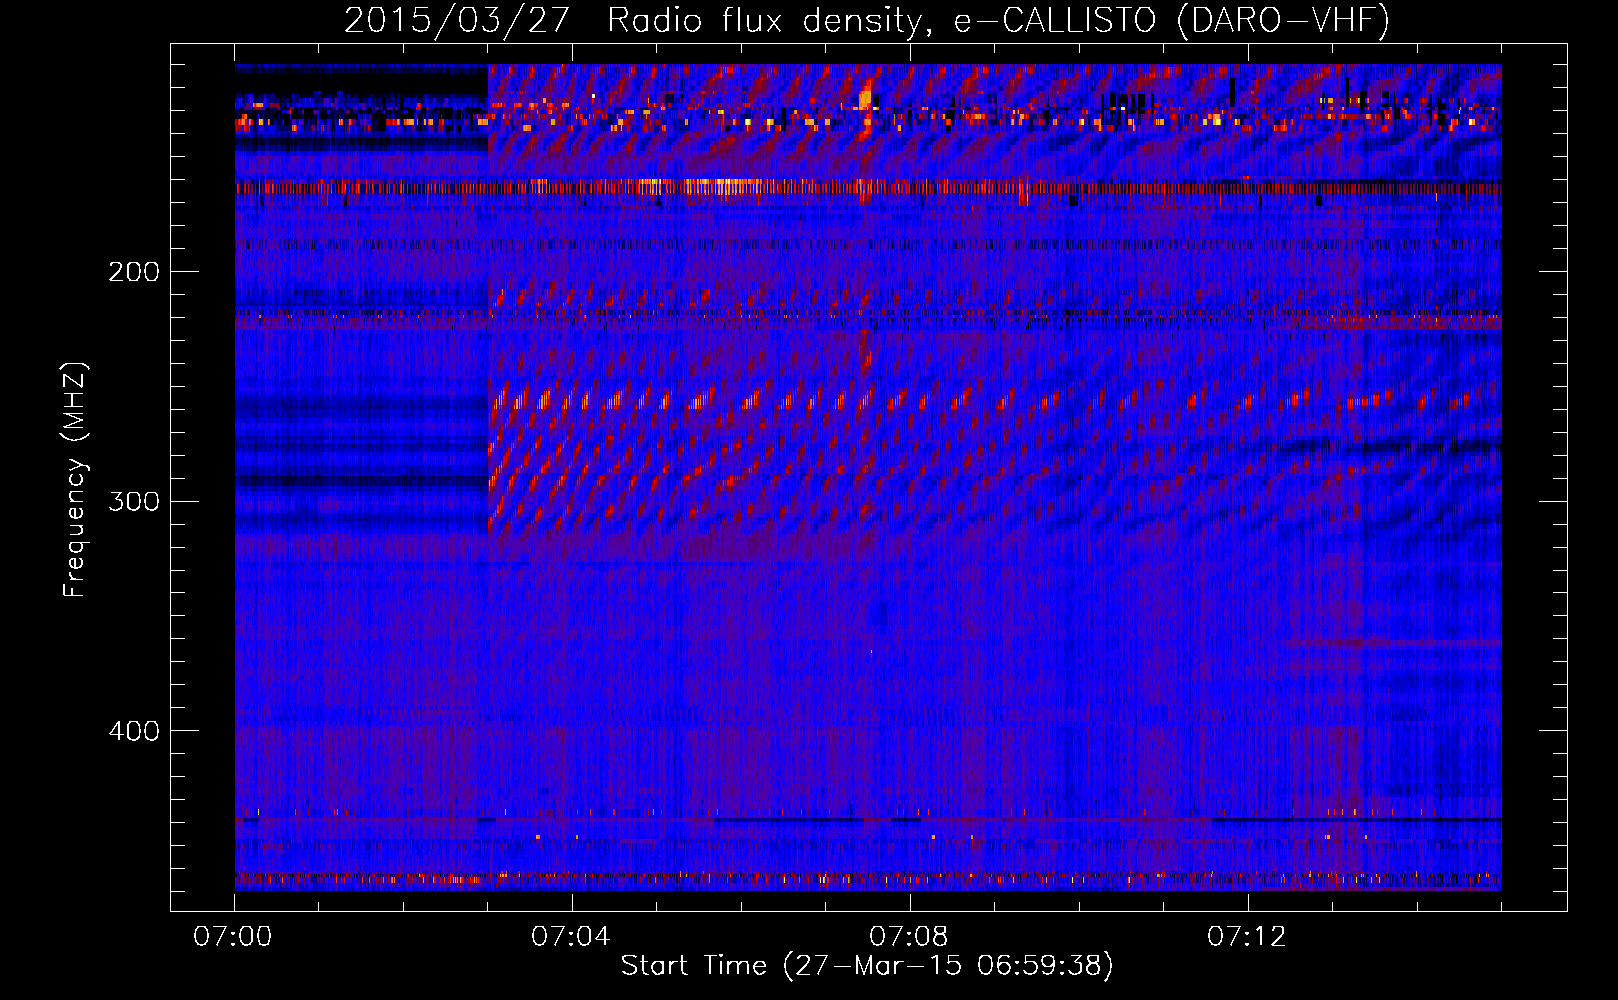
Task: Click the 07:04 time tick label
Action: click(x=571, y=937)
